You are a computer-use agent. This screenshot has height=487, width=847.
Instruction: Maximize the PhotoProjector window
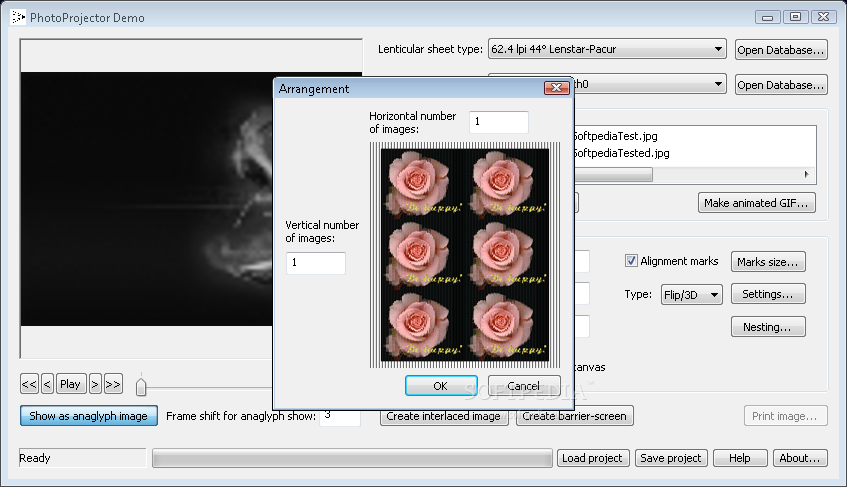click(796, 17)
